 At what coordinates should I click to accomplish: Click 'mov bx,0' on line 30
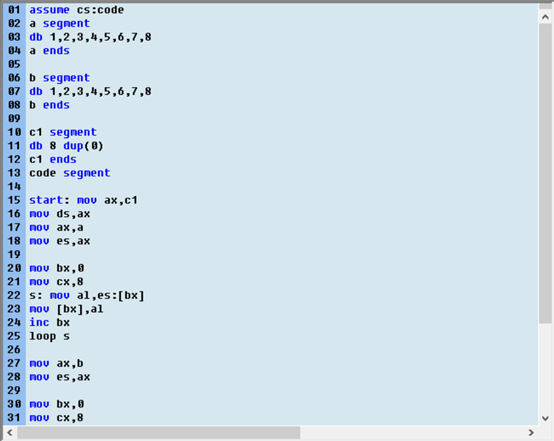click(x=57, y=404)
